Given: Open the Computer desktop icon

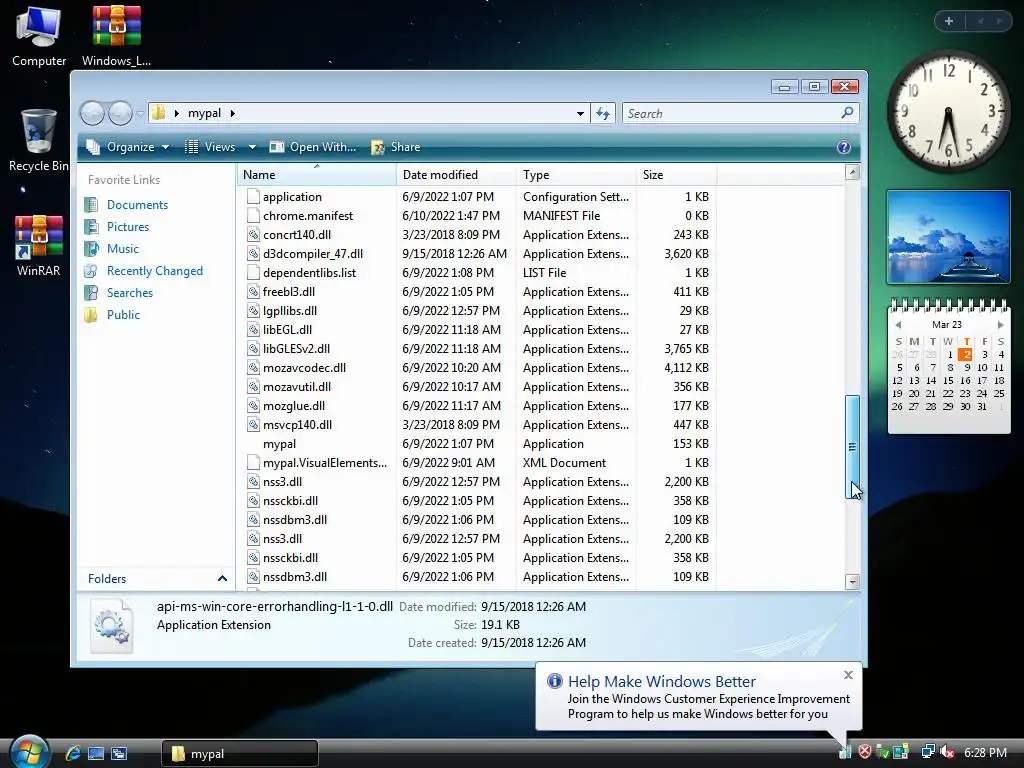Looking at the screenshot, I should point(39,36).
